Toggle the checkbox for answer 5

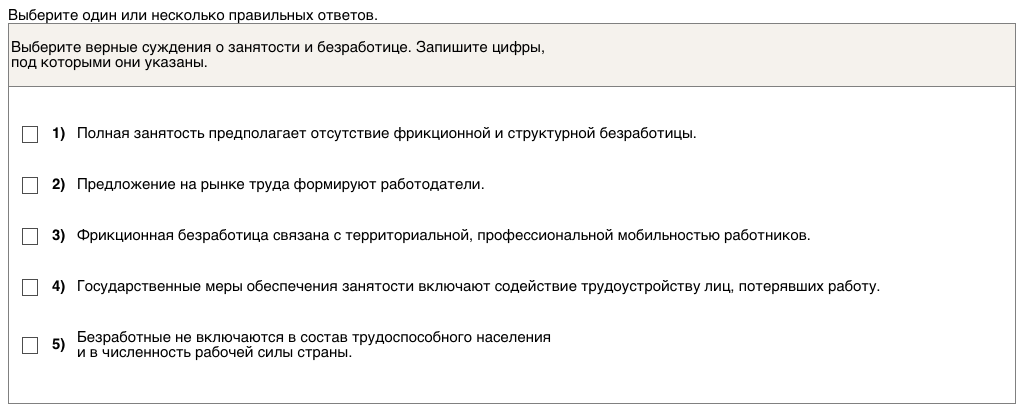[30, 346]
